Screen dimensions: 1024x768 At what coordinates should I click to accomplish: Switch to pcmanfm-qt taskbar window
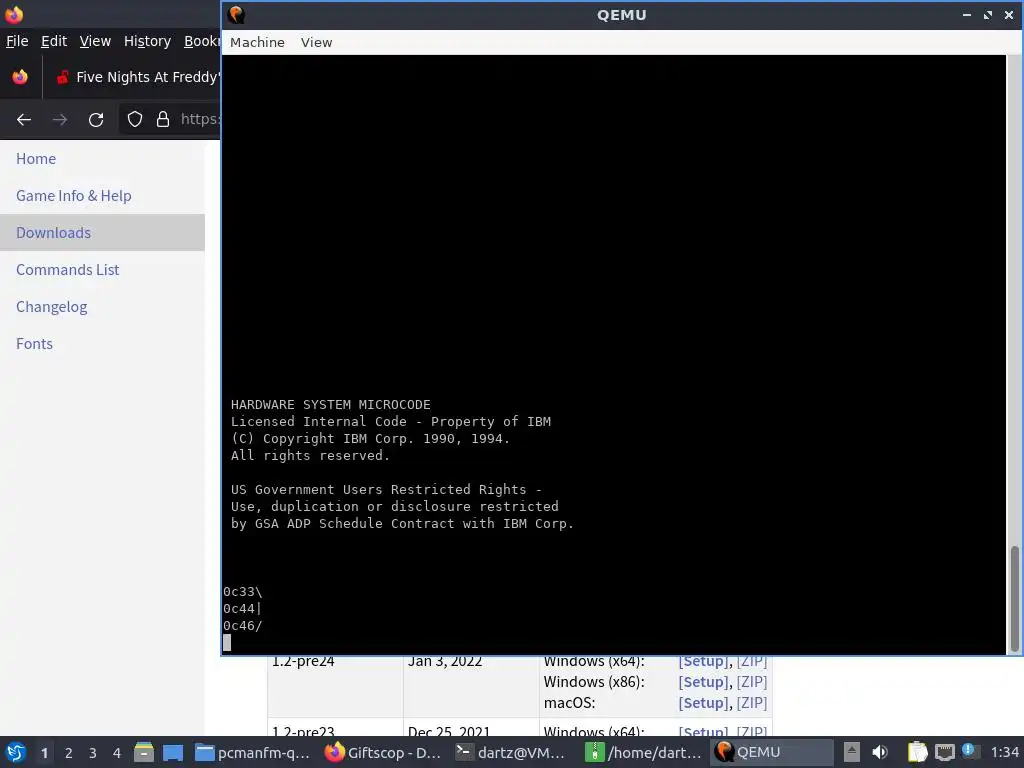[253, 752]
